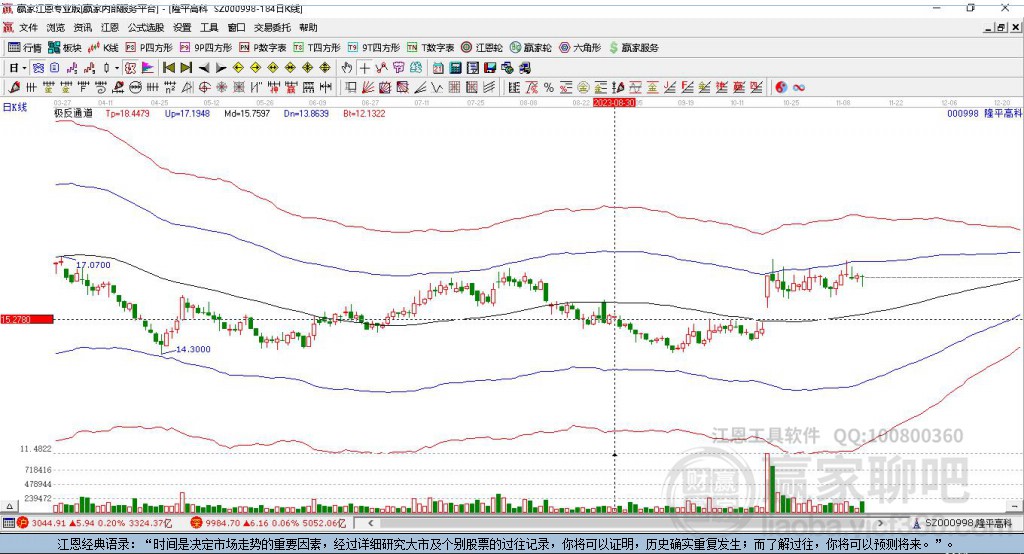The image size is (1024, 554).
Task: Select the percent % tool
Action: [549, 87]
